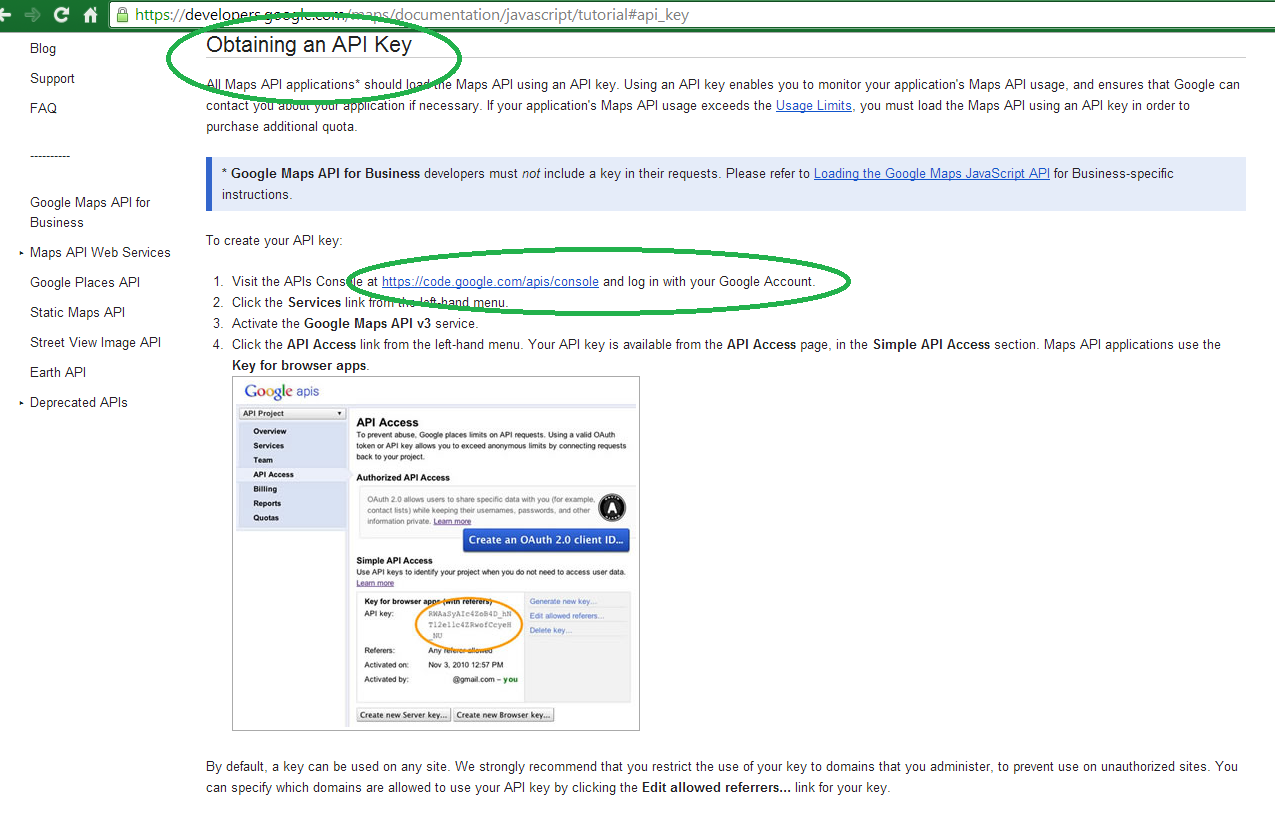
Task: Click "Activate the Google Maps API v3 service" step
Action: point(355,323)
